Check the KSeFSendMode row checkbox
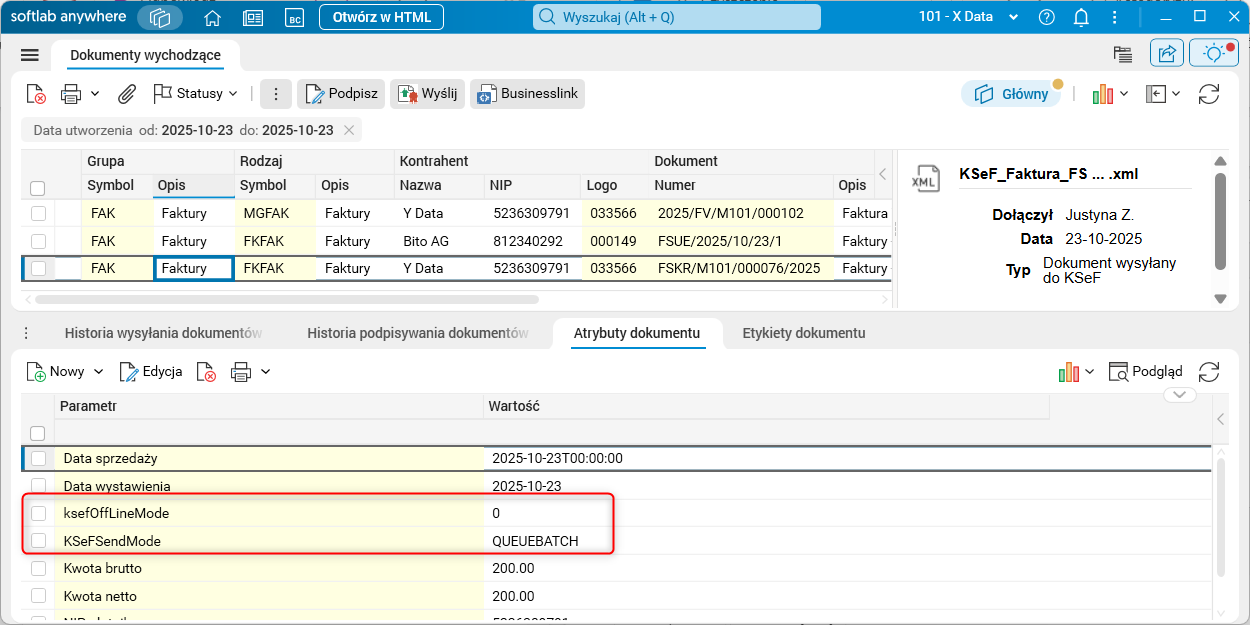Viewport: 1250px width, 625px height. [38, 541]
